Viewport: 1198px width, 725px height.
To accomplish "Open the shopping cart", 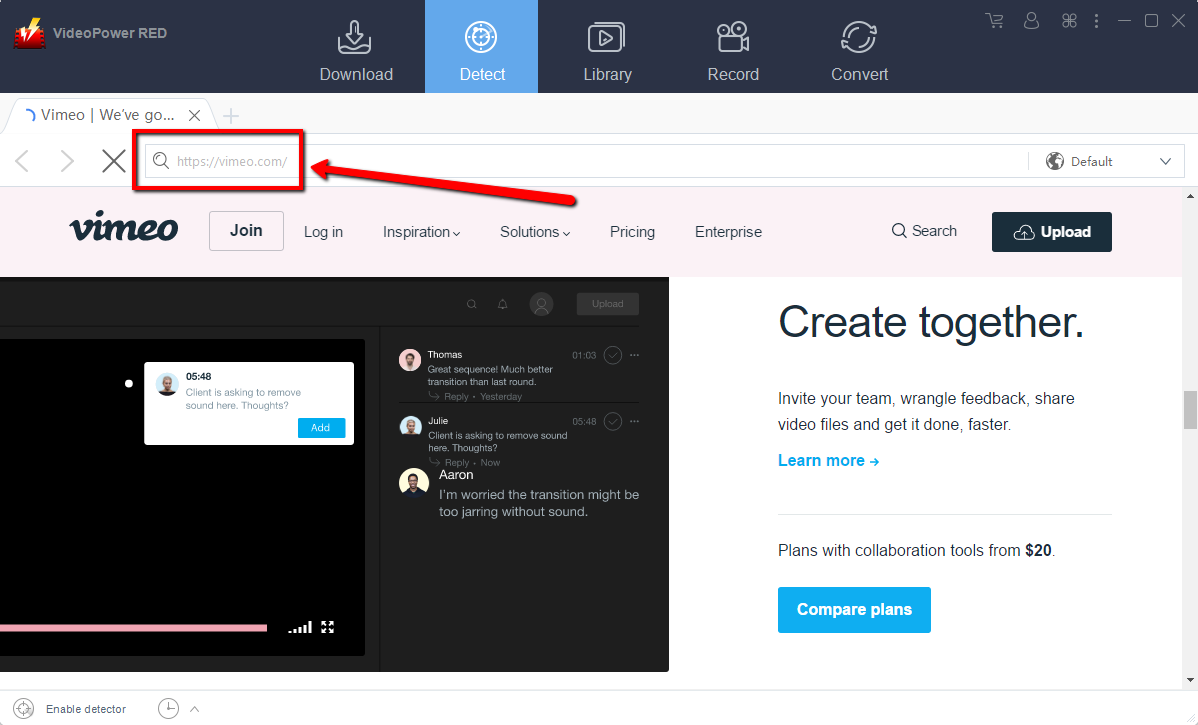I will tap(993, 20).
